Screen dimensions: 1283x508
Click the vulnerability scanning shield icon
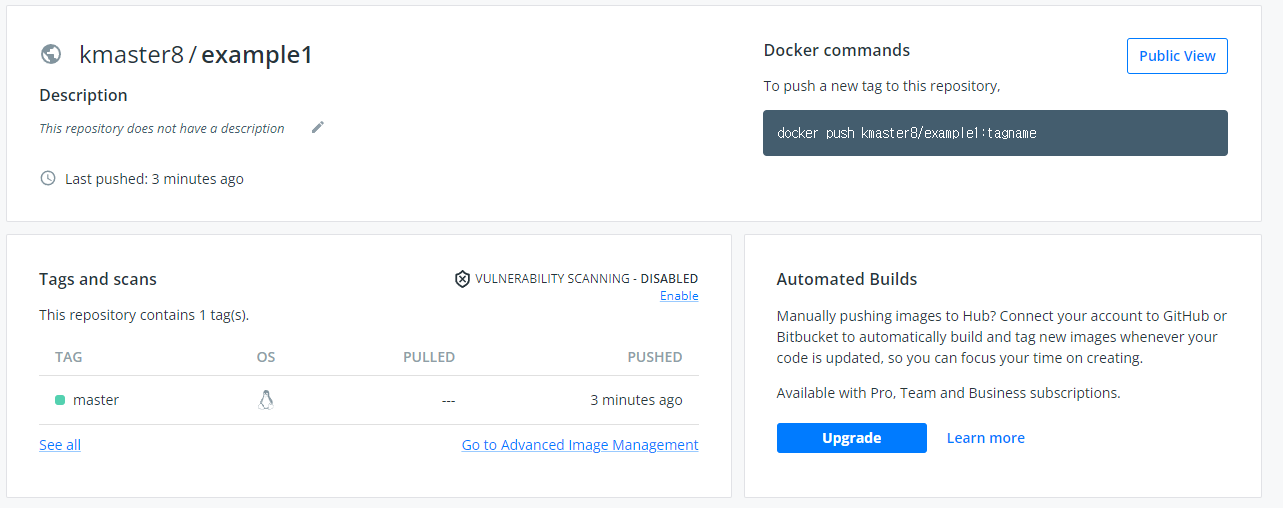[x=462, y=279]
